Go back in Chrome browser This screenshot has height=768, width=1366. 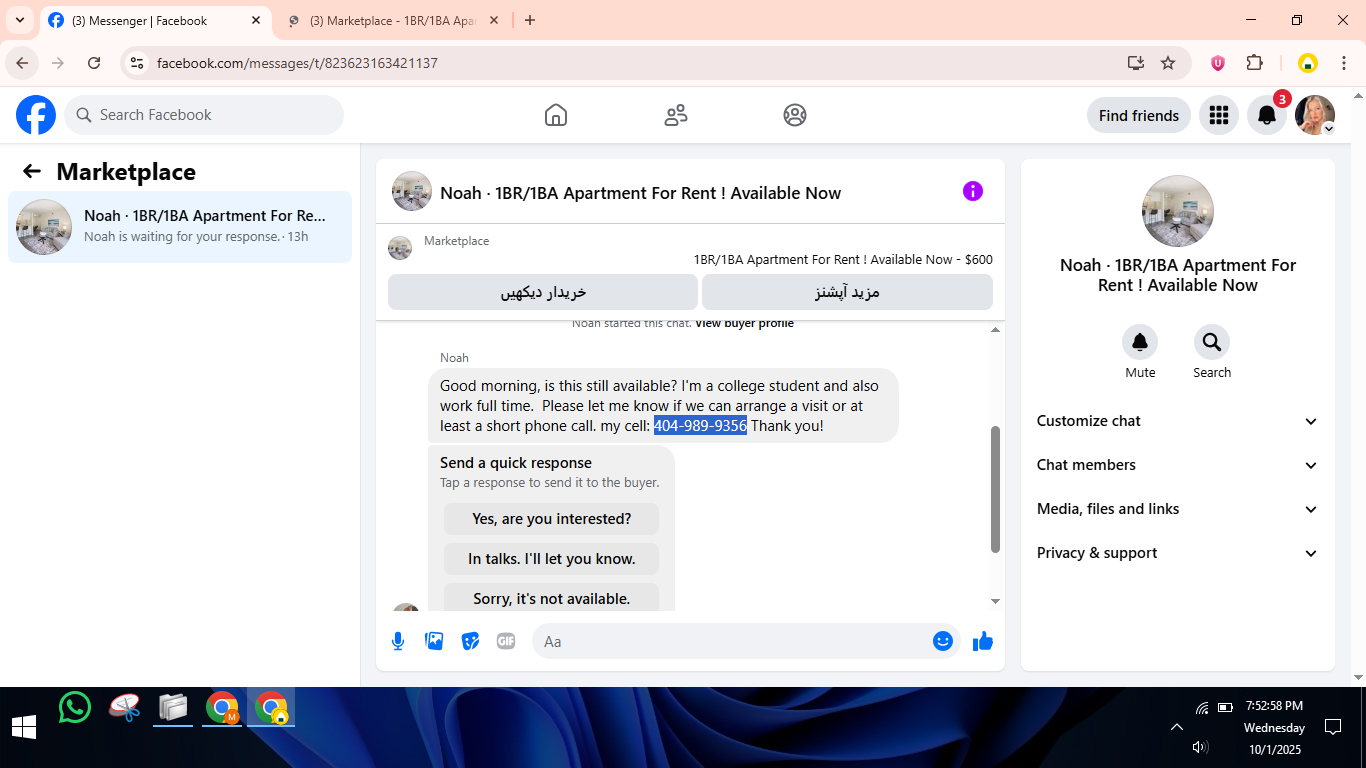click(x=22, y=63)
